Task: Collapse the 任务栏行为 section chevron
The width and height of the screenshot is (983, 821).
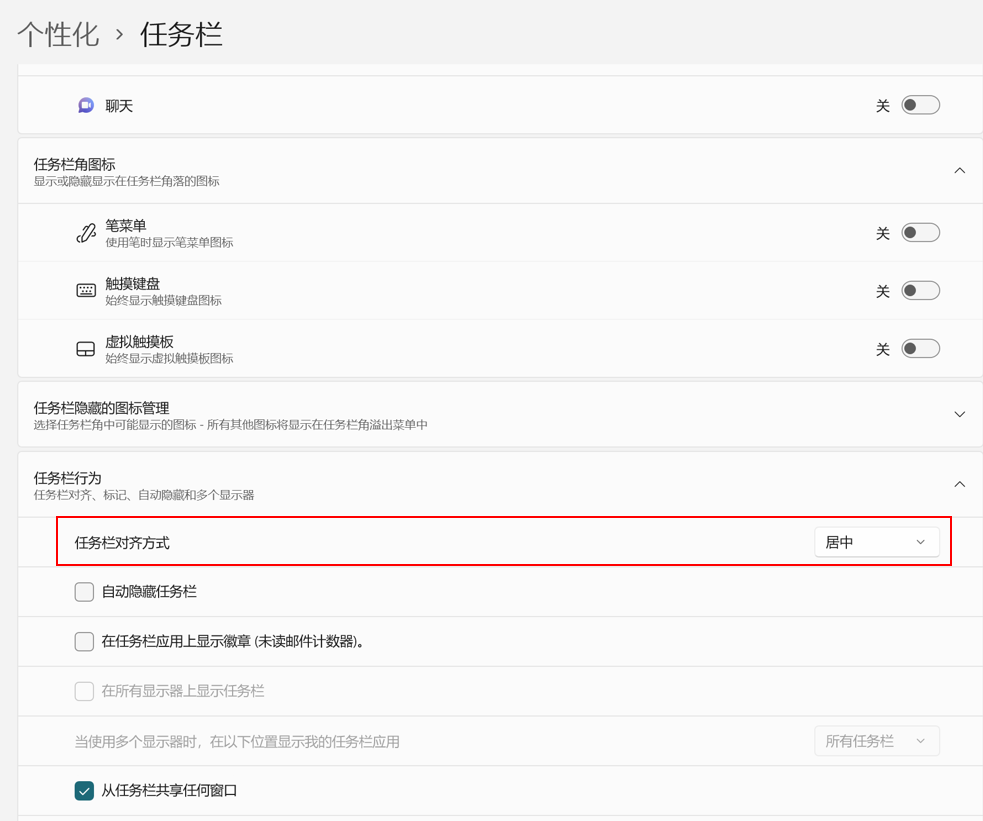Action: click(959, 484)
